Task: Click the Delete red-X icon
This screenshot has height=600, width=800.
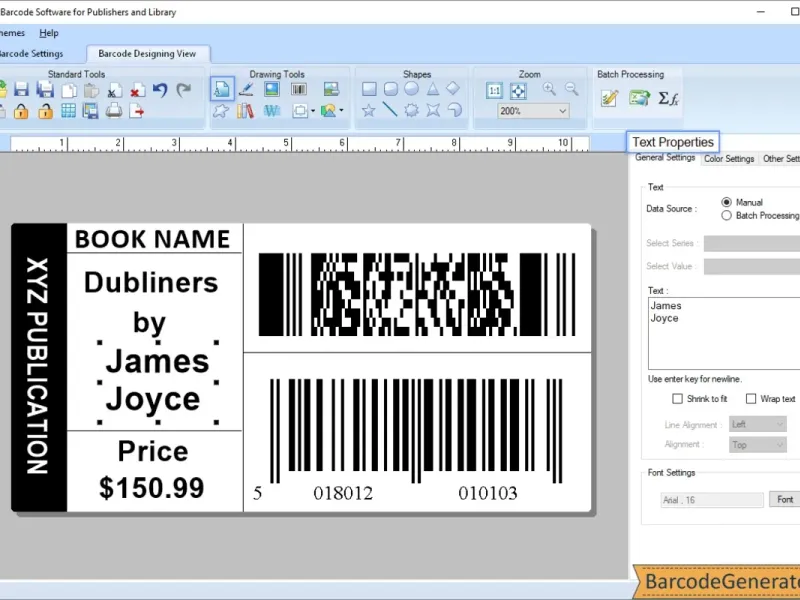Action: pyautogui.click(x=137, y=90)
